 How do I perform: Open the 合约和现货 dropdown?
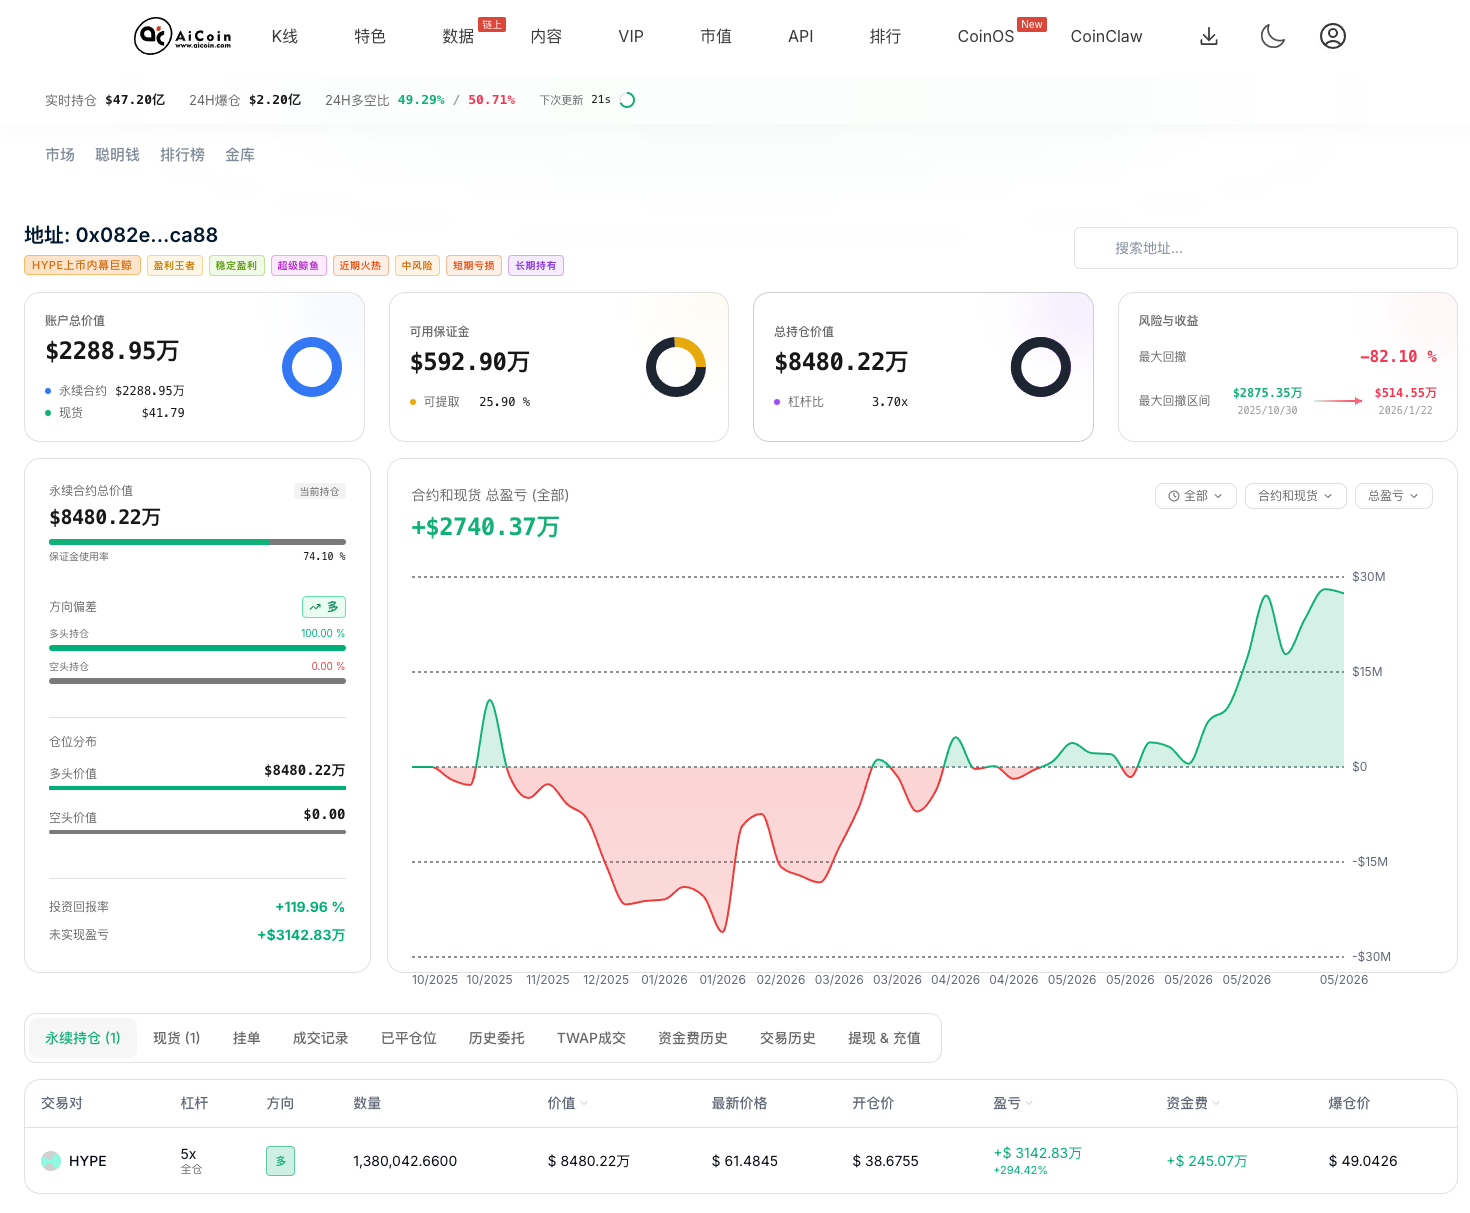pyautogui.click(x=1295, y=496)
